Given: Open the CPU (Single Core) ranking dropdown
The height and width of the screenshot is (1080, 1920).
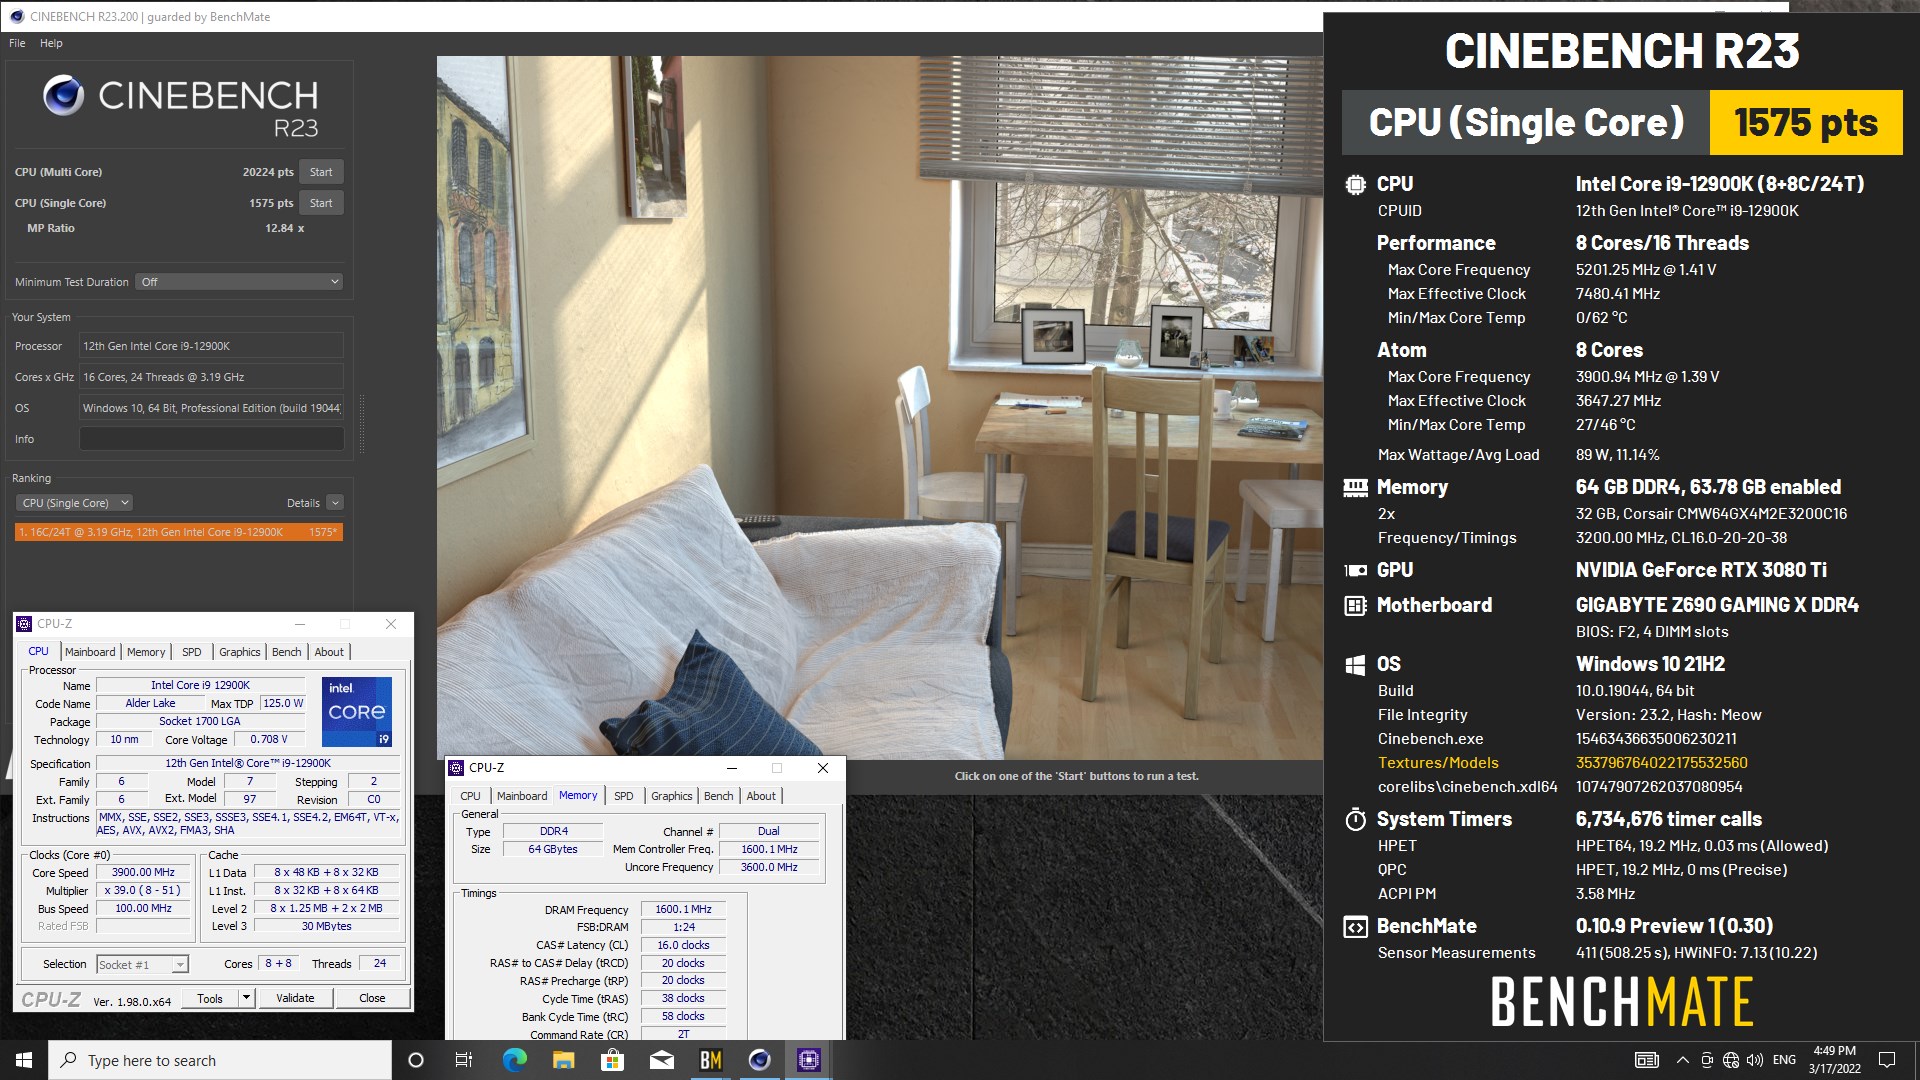Looking at the screenshot, I should point(75,503).
